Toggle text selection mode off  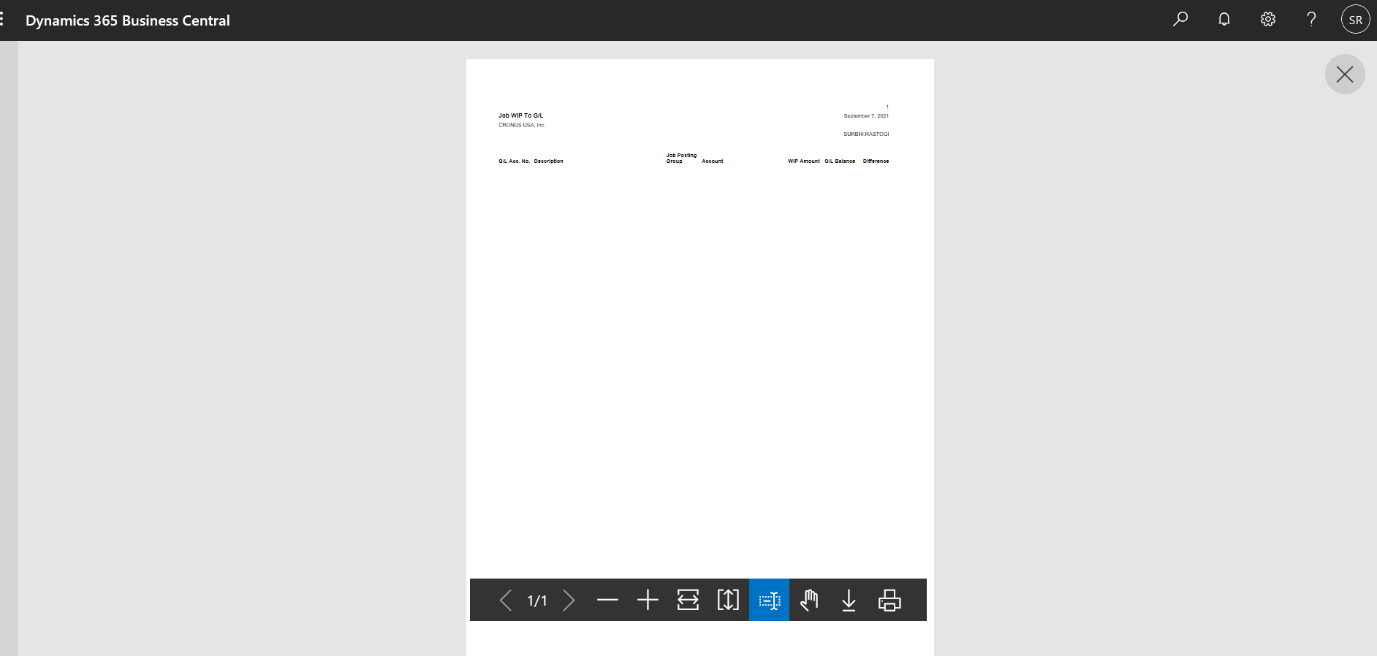(x=768, y=600)
